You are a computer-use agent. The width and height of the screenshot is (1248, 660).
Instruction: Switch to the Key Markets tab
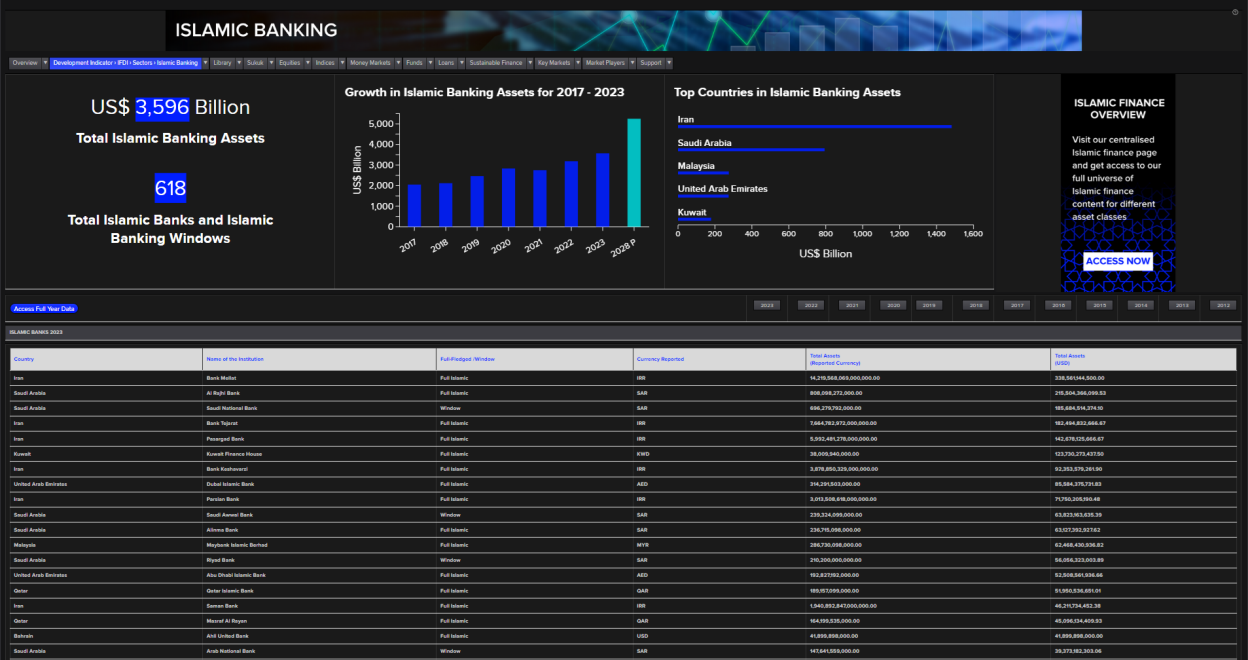pyautogui.click(x=554, y=63)
